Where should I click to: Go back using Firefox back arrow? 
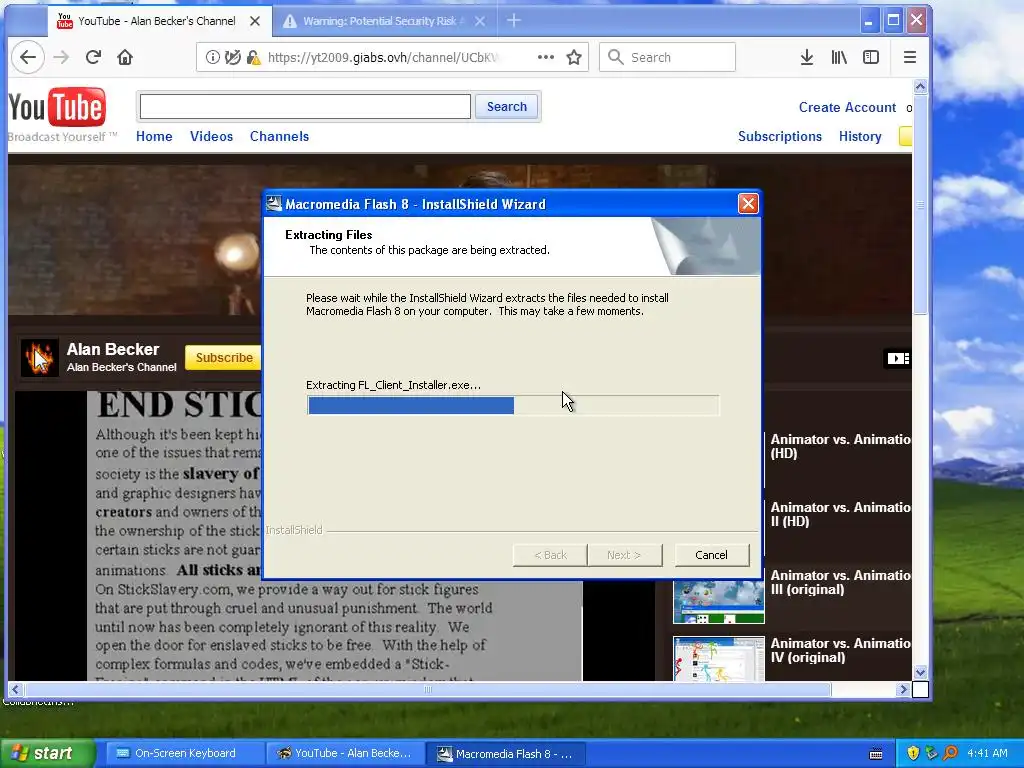pos(27,57)
